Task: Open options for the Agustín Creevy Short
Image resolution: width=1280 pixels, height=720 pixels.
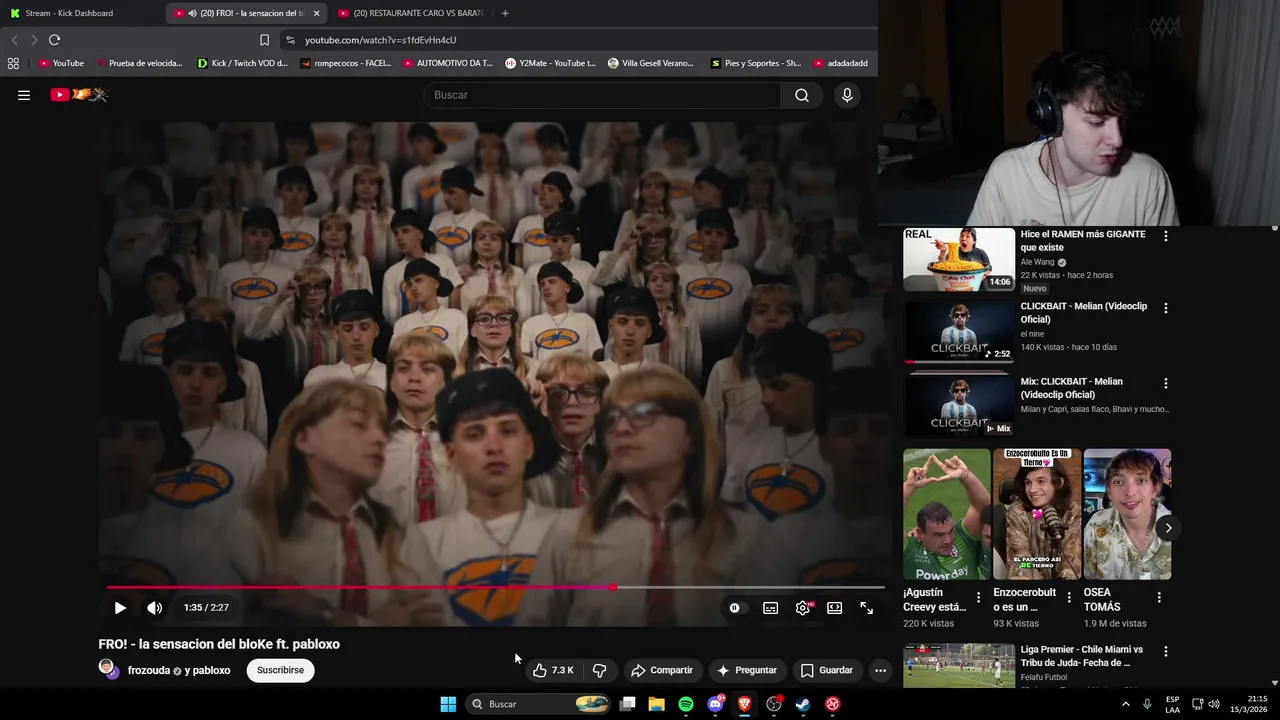Action: pyautogui.click(x=979, y=597)
